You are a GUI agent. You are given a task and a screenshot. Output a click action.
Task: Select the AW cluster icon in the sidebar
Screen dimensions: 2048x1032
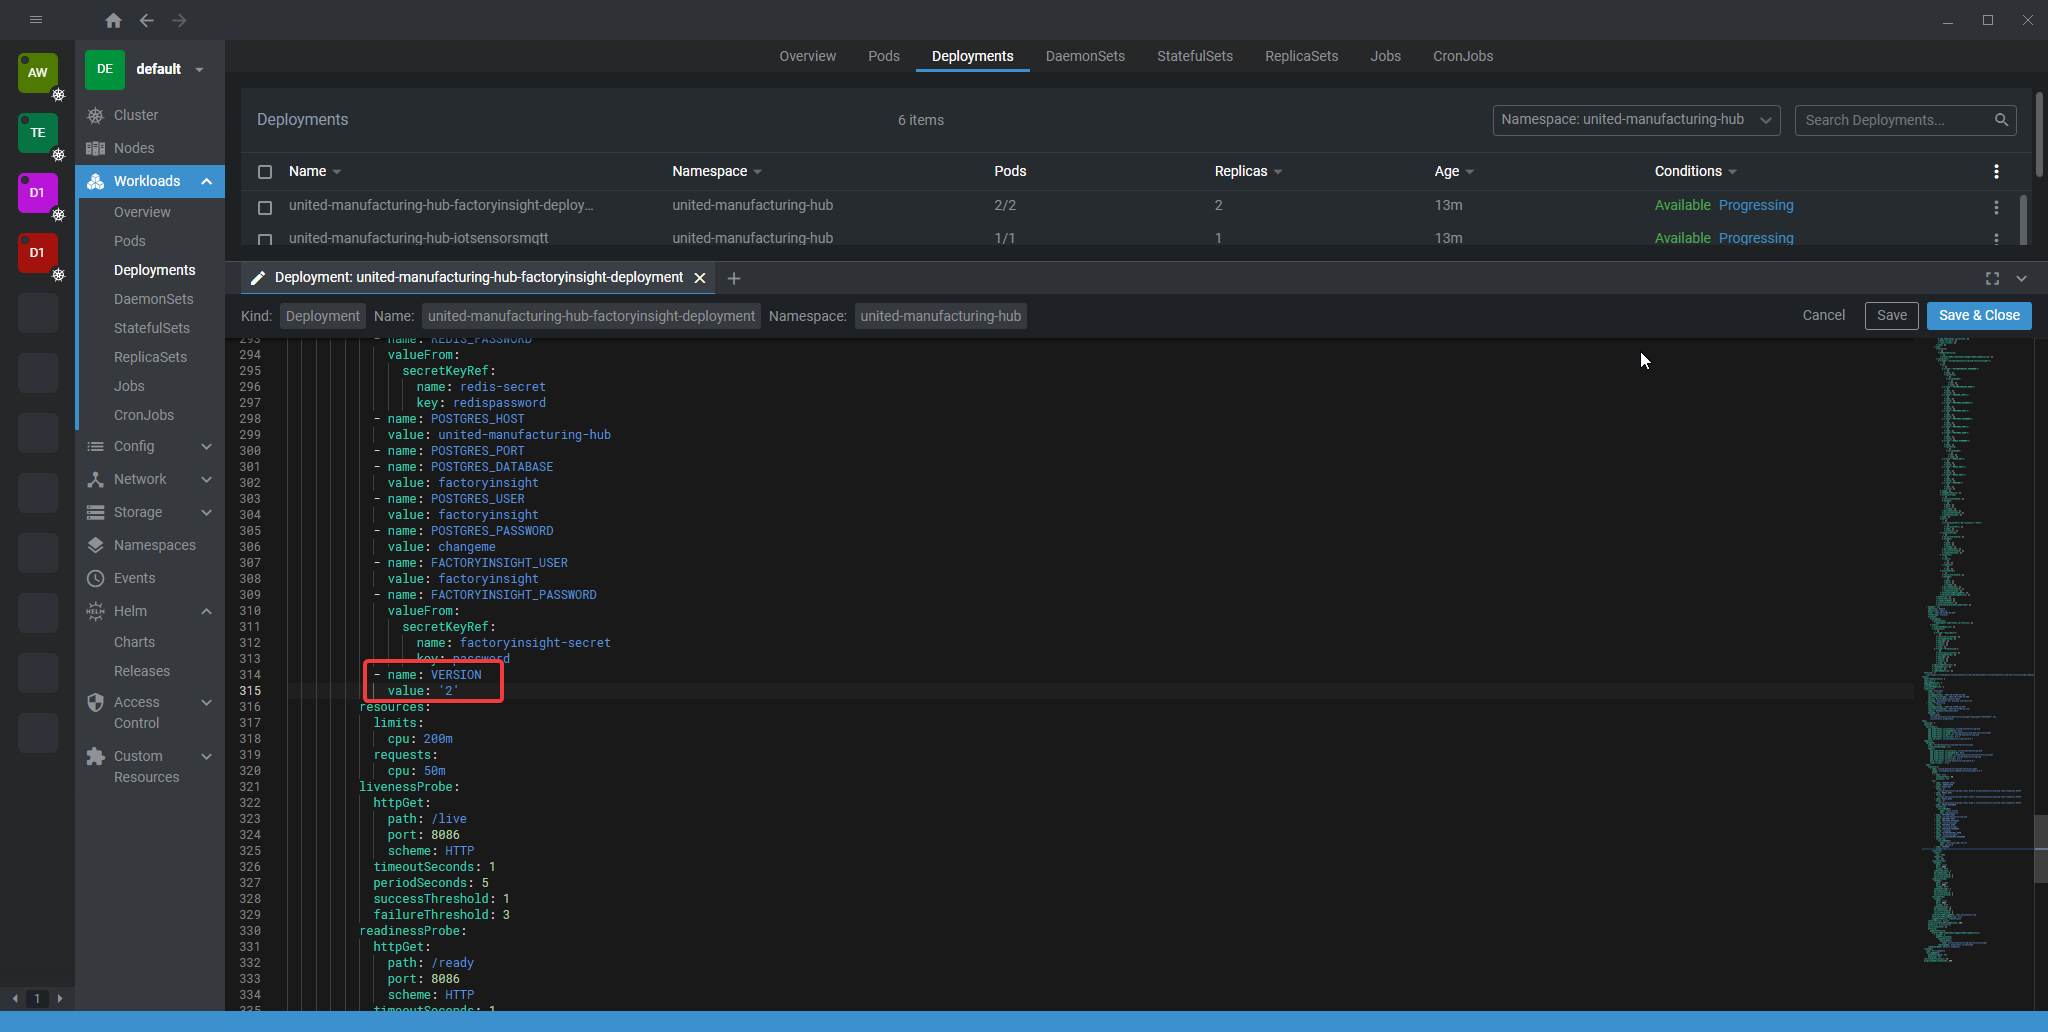(38, 73)
